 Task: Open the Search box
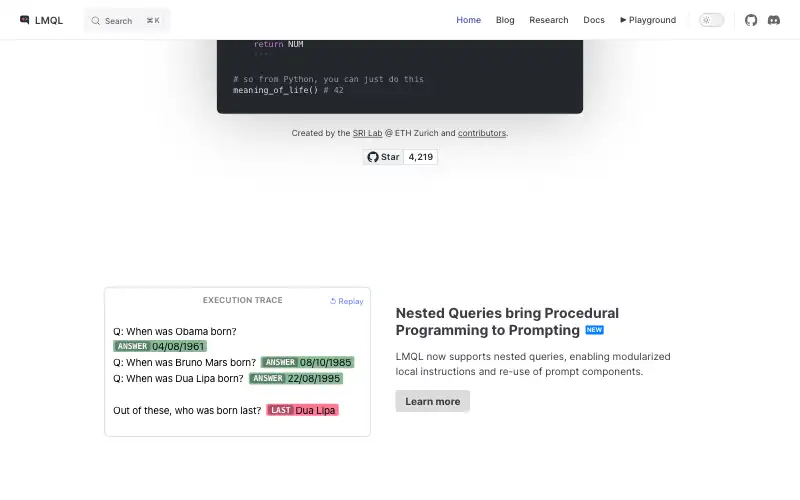pos(127,20)
